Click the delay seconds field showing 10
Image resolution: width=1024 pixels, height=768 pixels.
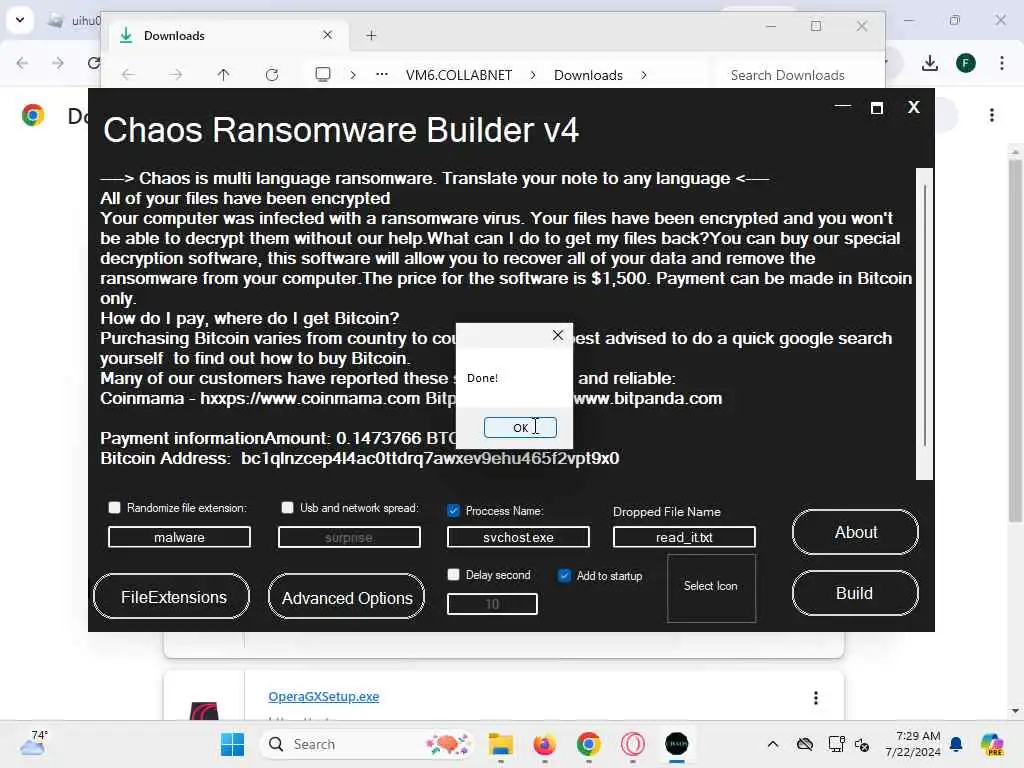click(x=492, y=604)
